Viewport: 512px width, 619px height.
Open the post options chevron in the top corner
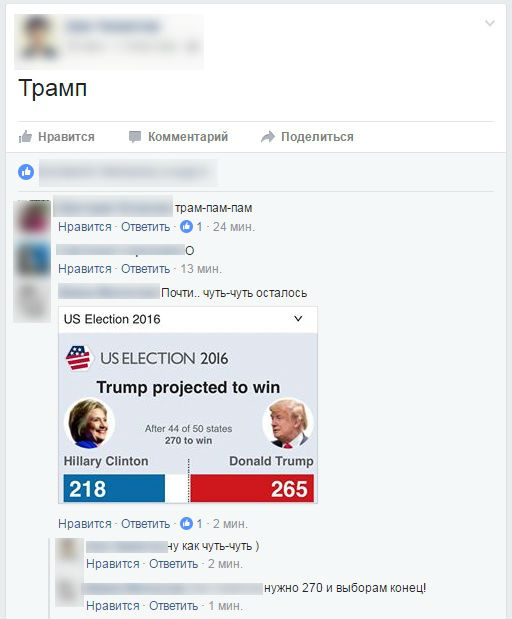pos(489,23)
